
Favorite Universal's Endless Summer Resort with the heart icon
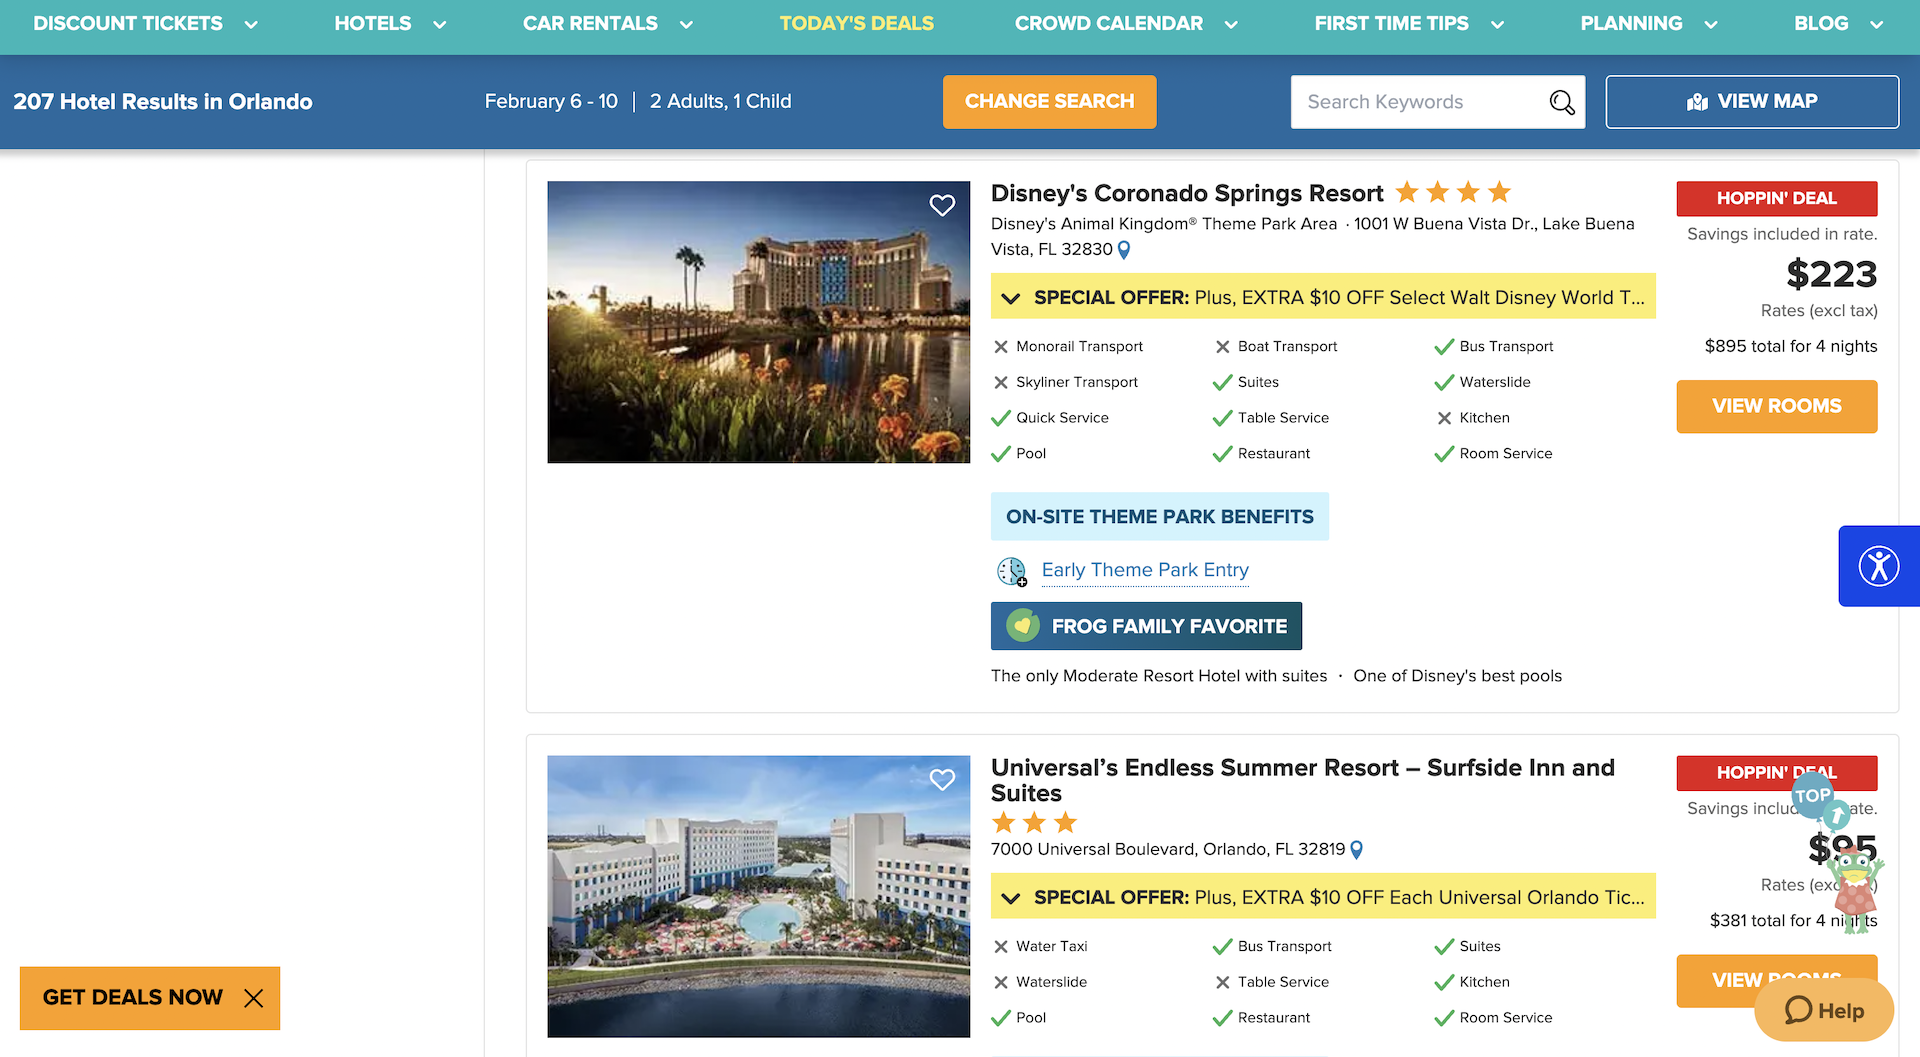click(x=942, y=779)
